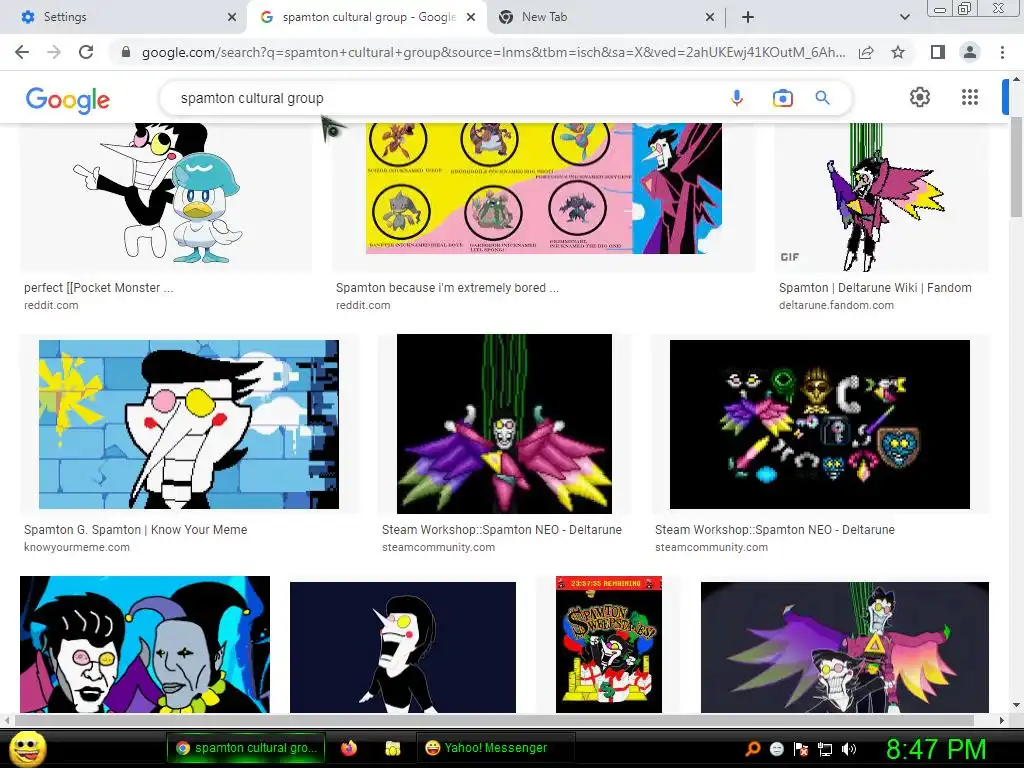Click the Google search text box
Screen dimensions: 1024x768
444,98
